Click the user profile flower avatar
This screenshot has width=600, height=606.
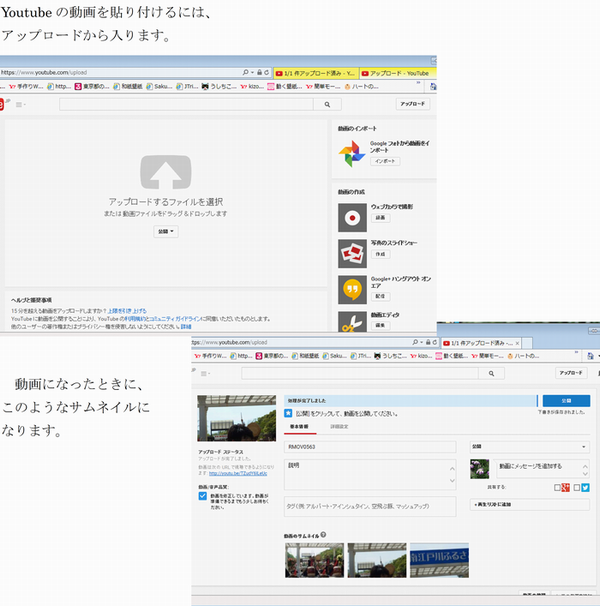(x=479, y=469)
